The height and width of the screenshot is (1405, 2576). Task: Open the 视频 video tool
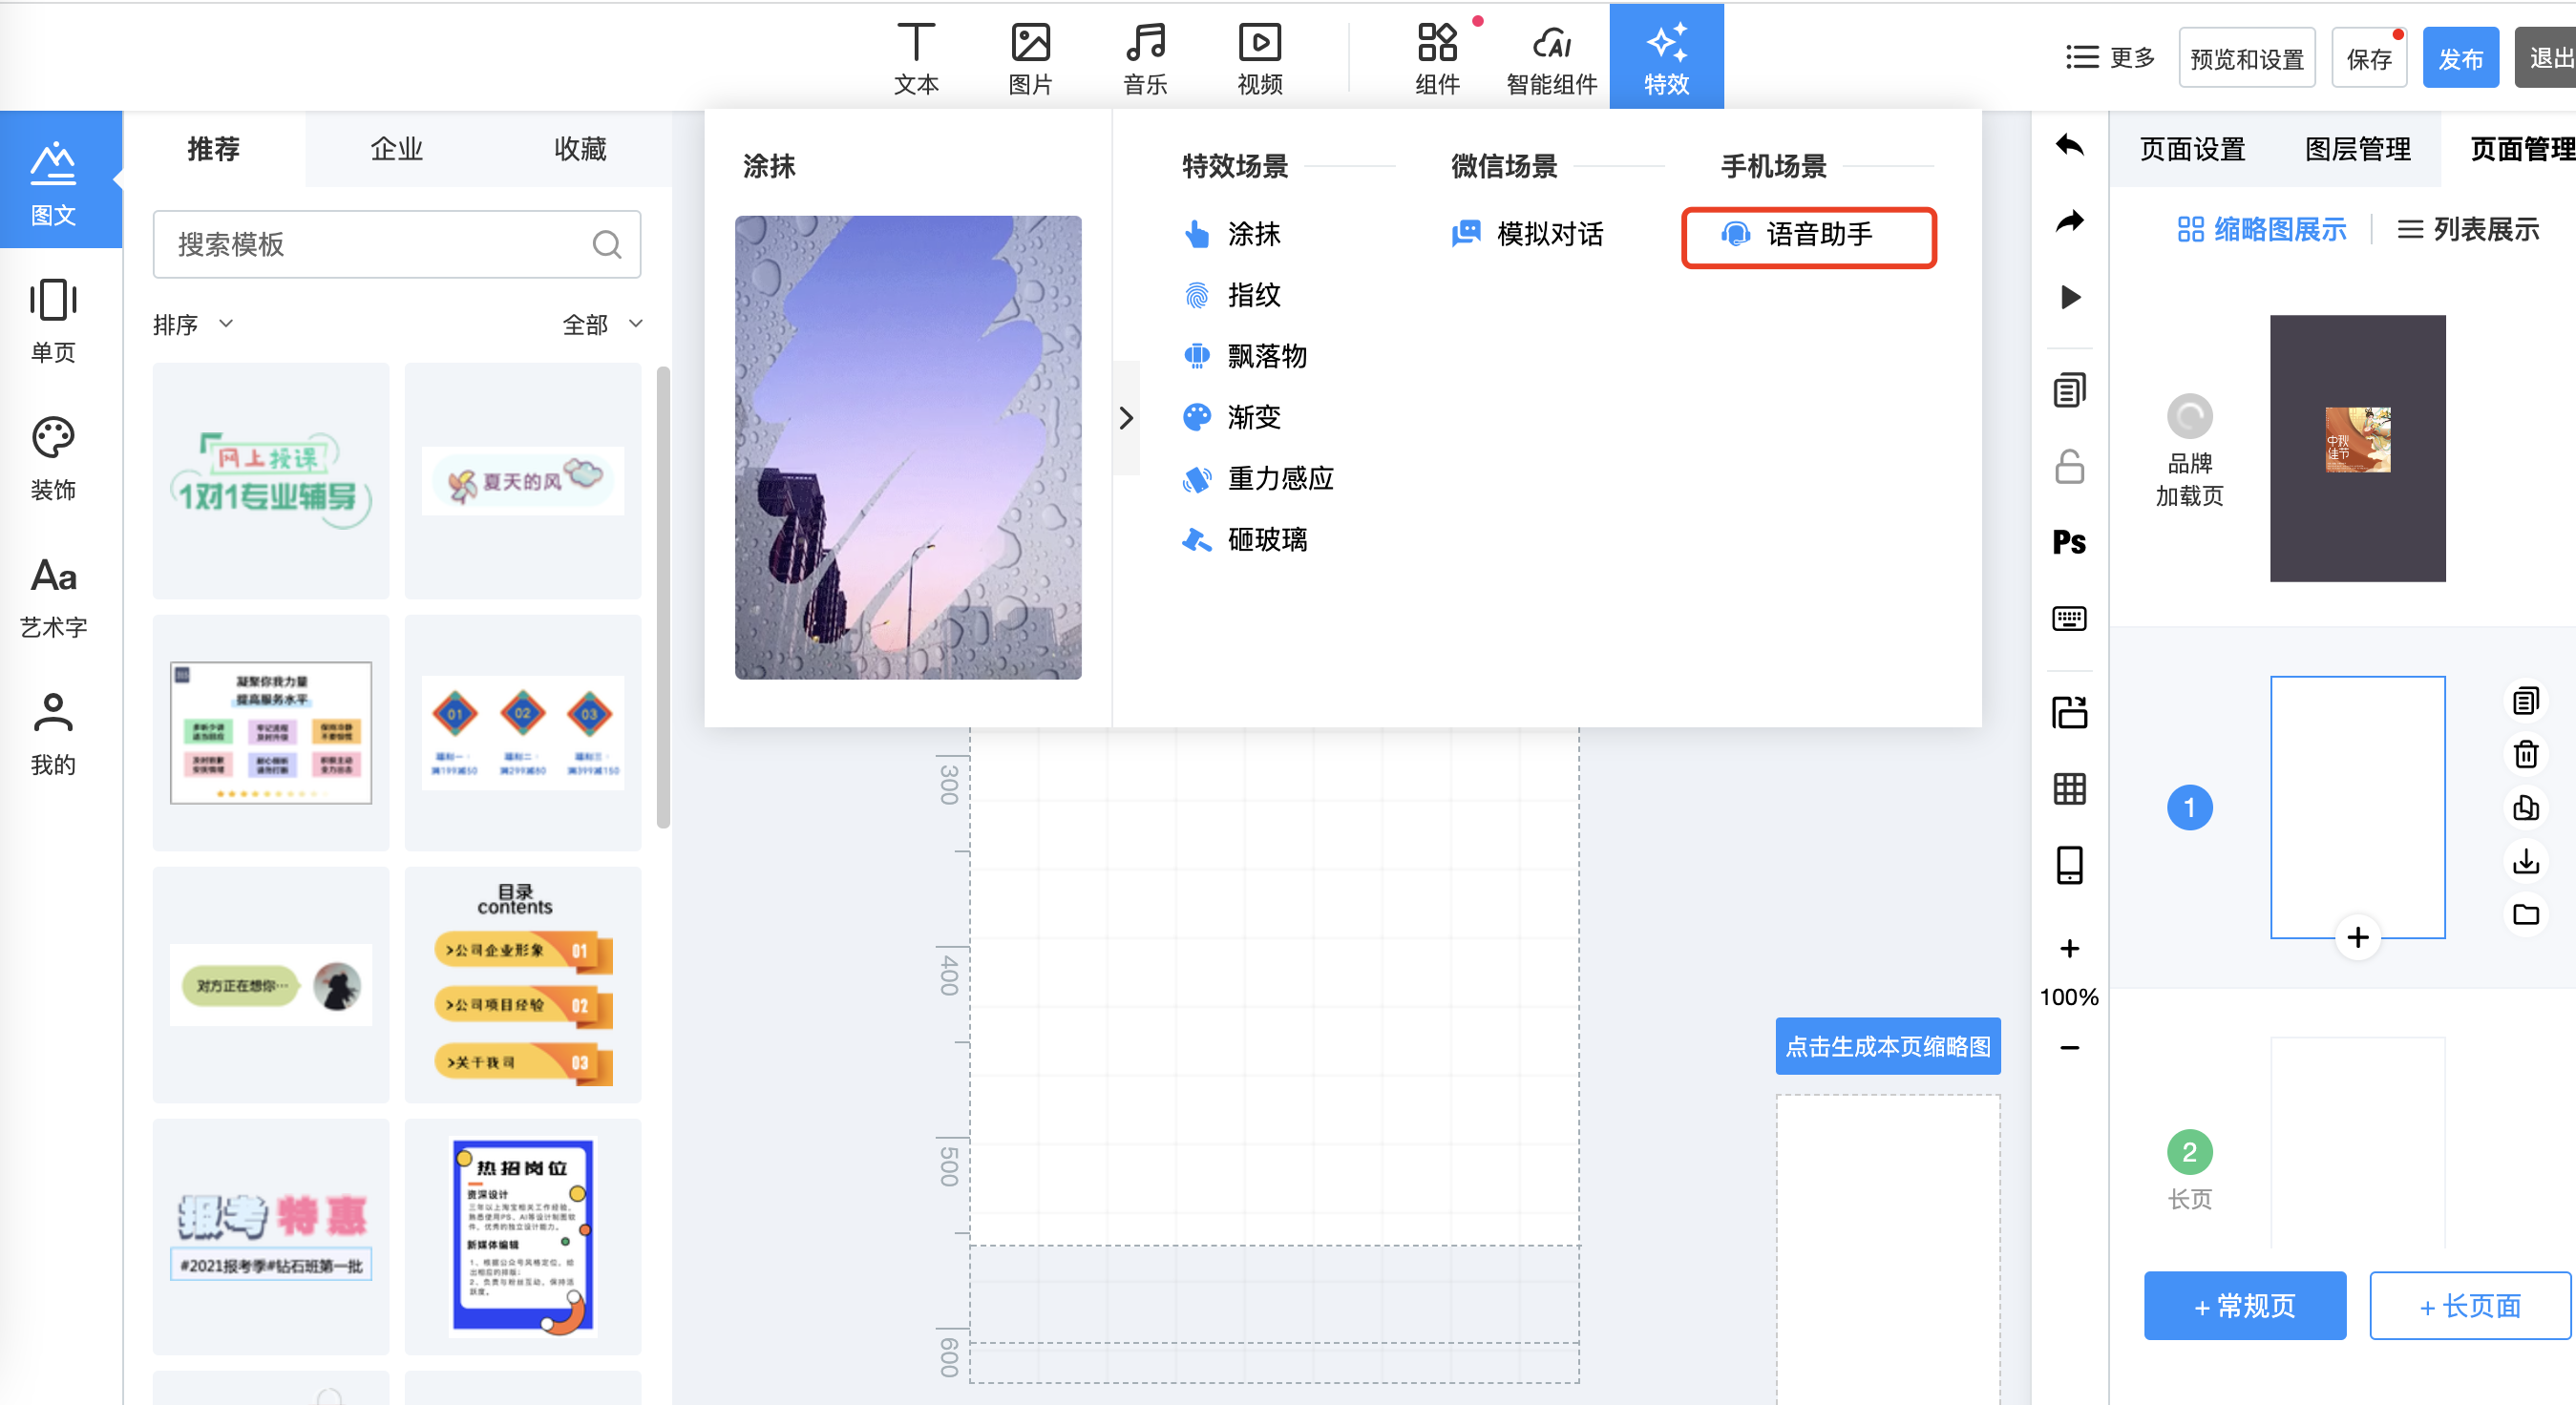click(x=1260, y=58)
